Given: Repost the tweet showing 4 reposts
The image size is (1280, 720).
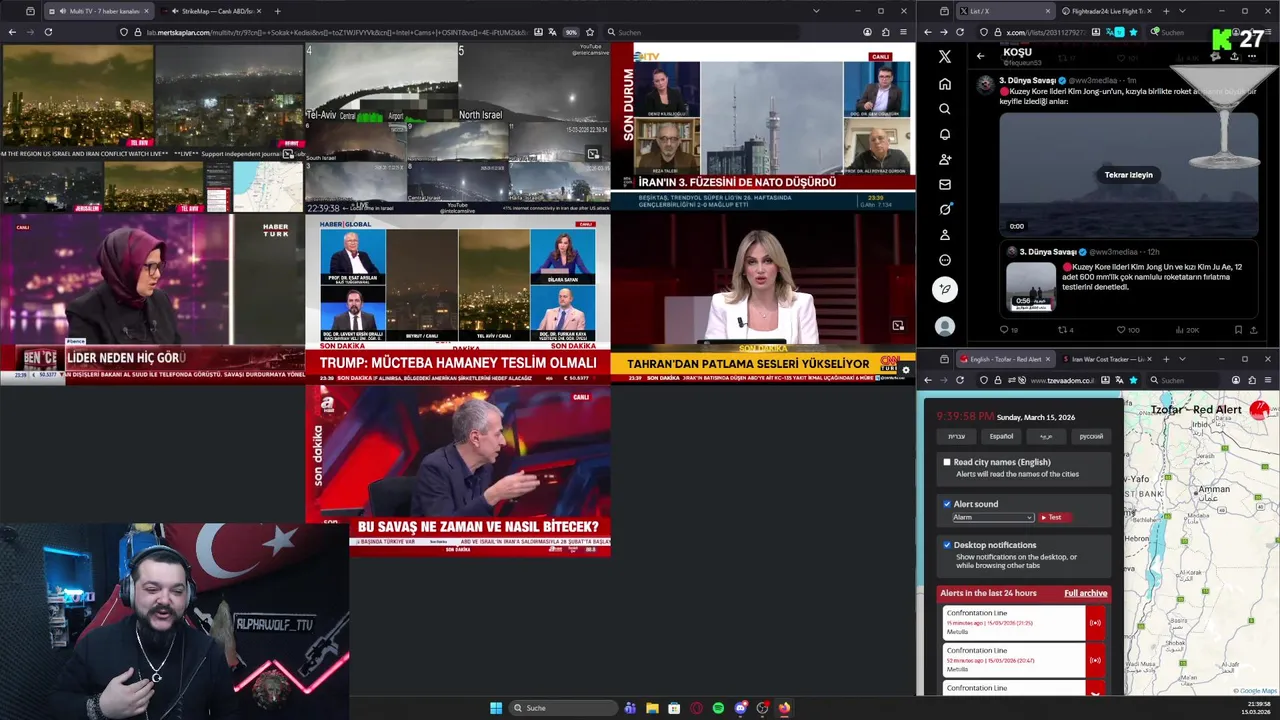Looking at the screenshot, I should 1065,330.
